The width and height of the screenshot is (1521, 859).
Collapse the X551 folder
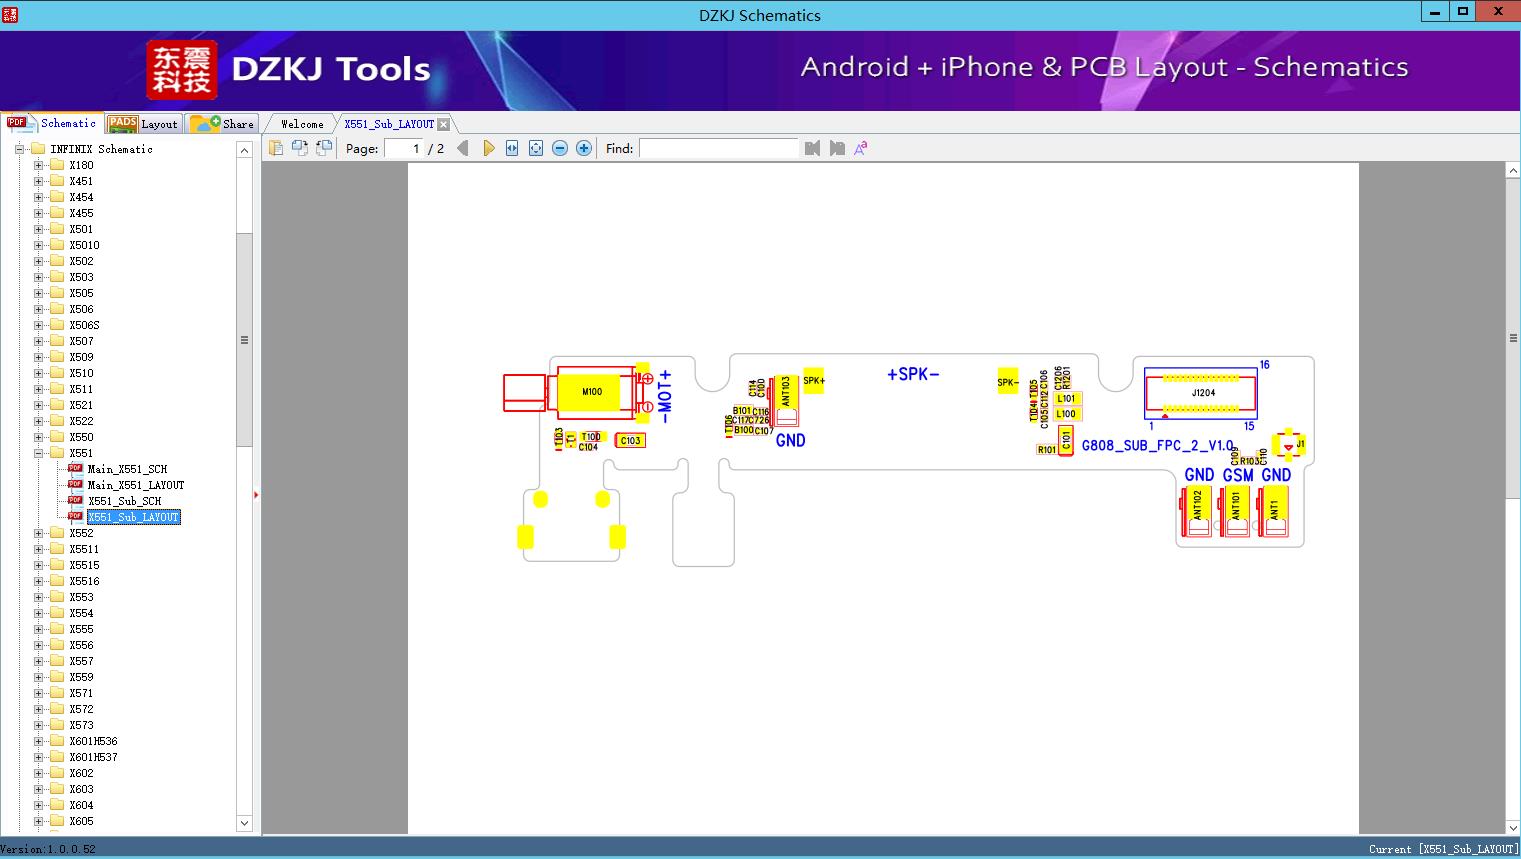39,453
